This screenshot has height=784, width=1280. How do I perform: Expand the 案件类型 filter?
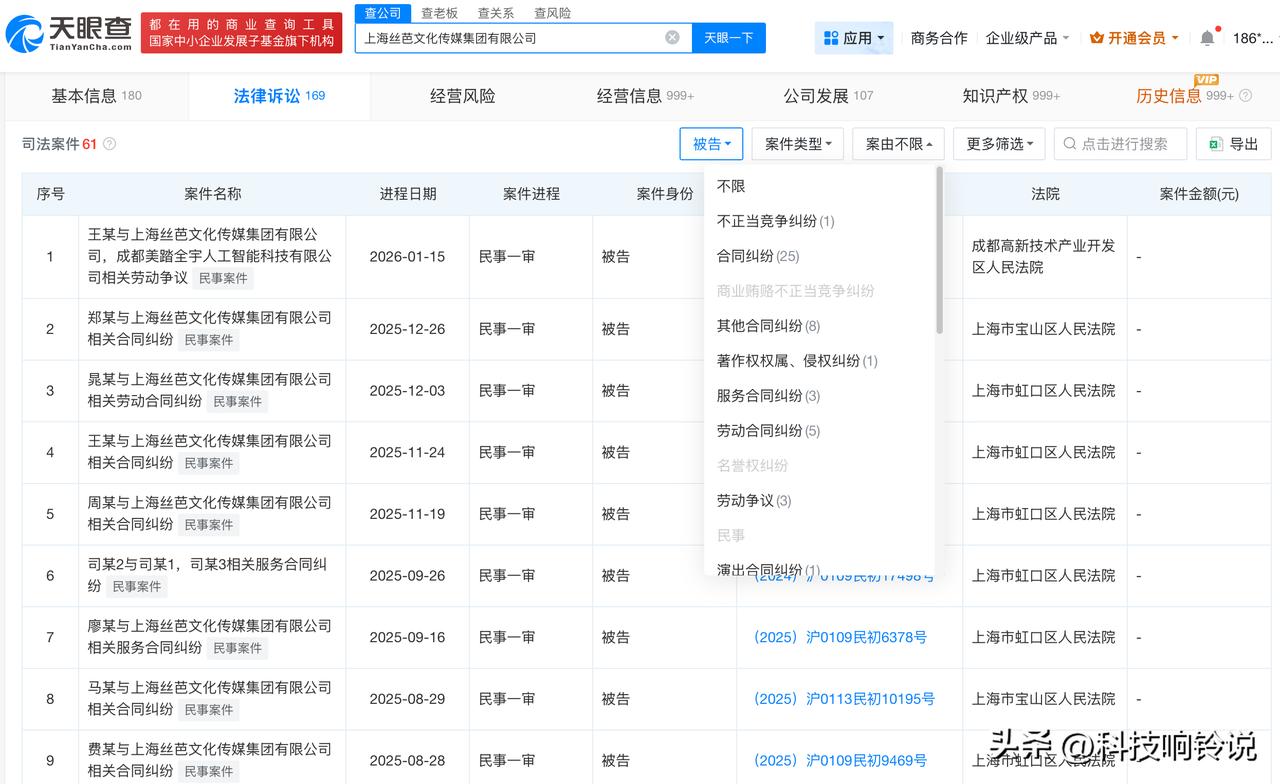click(798, 144)
